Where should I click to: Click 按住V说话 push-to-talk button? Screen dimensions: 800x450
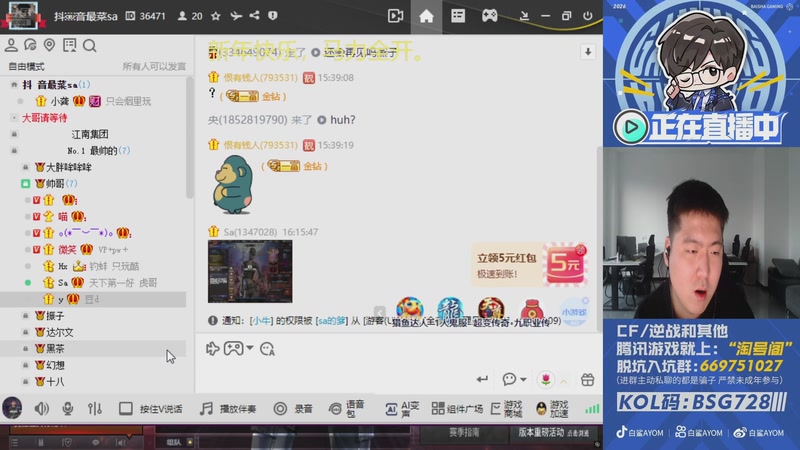click(151, 409)
